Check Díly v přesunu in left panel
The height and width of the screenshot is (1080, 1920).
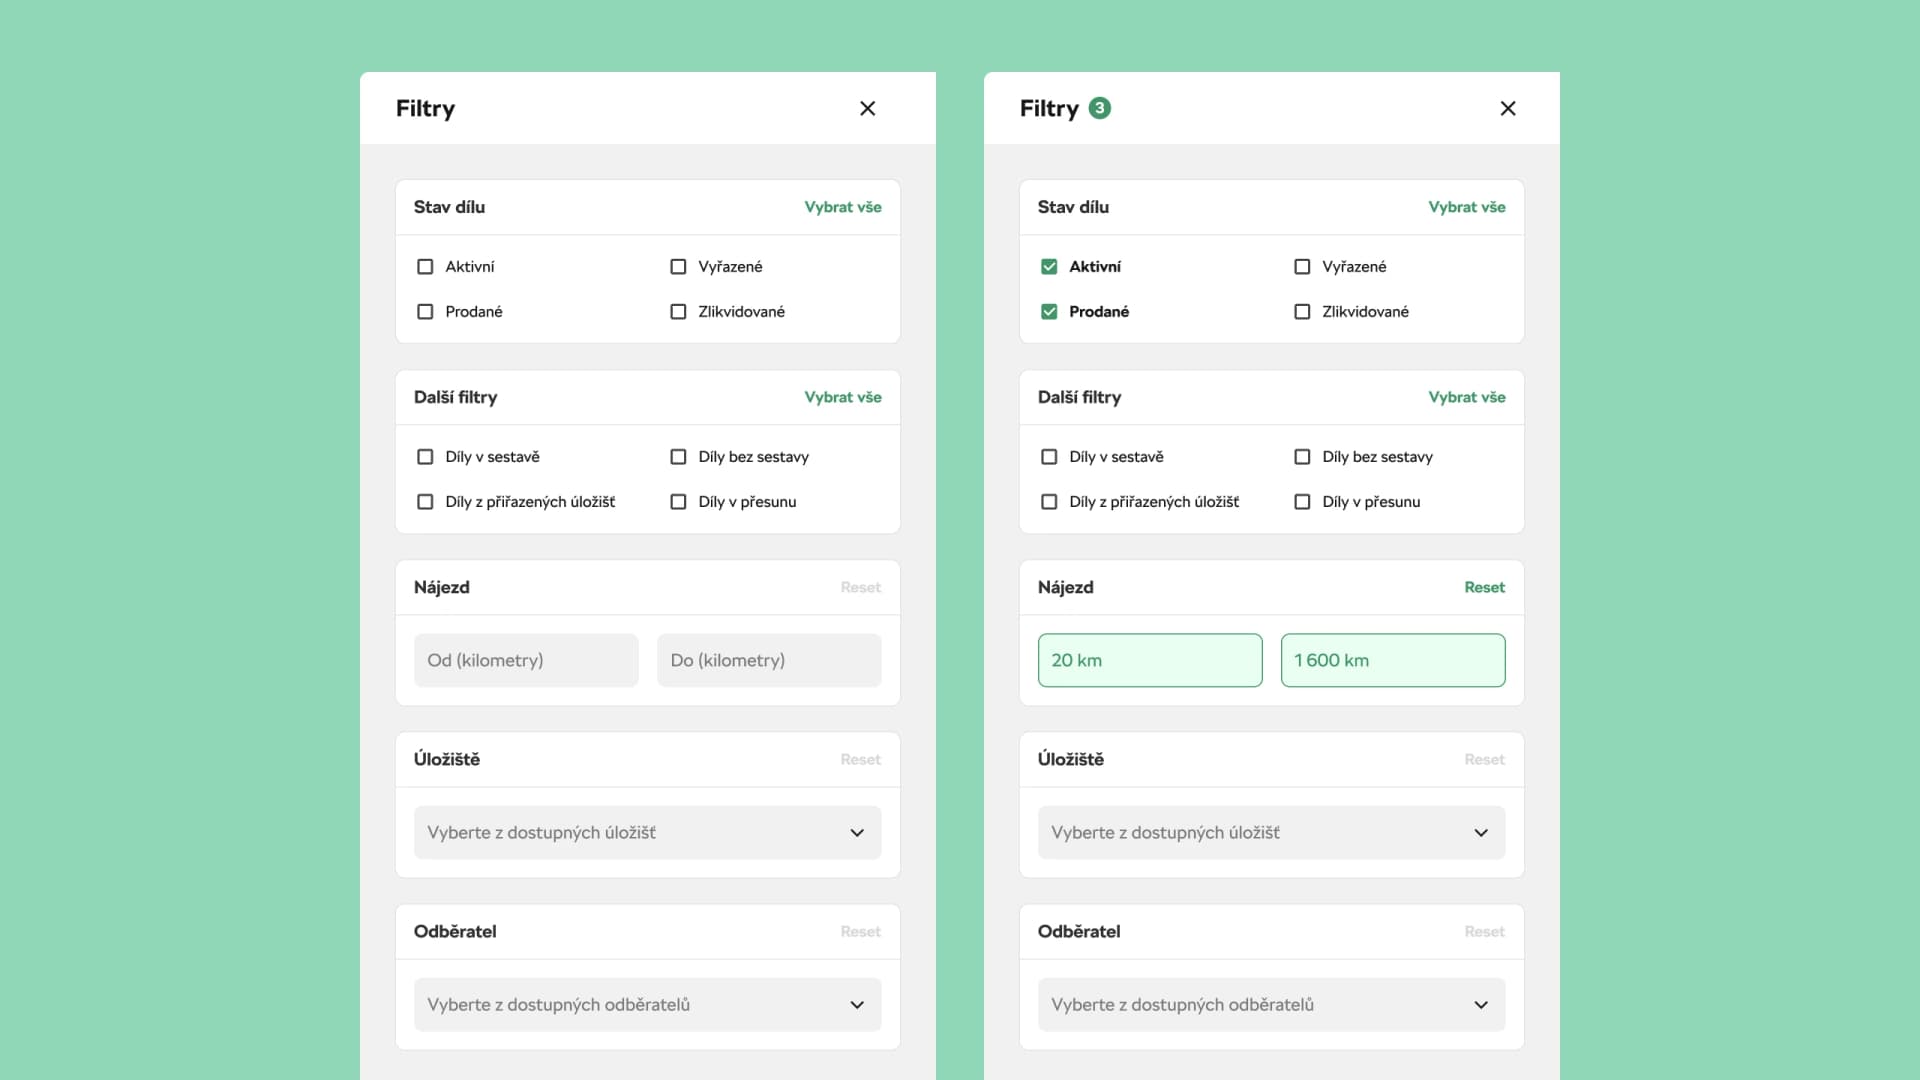pyautogui.click(x=678, y=502)
